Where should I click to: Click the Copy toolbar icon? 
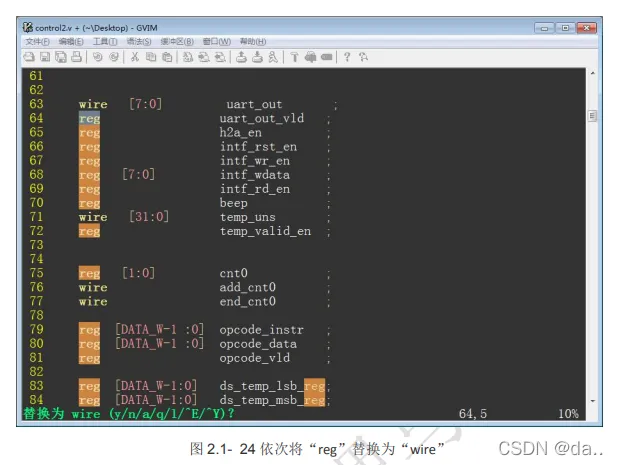click(x=151, y=57)
